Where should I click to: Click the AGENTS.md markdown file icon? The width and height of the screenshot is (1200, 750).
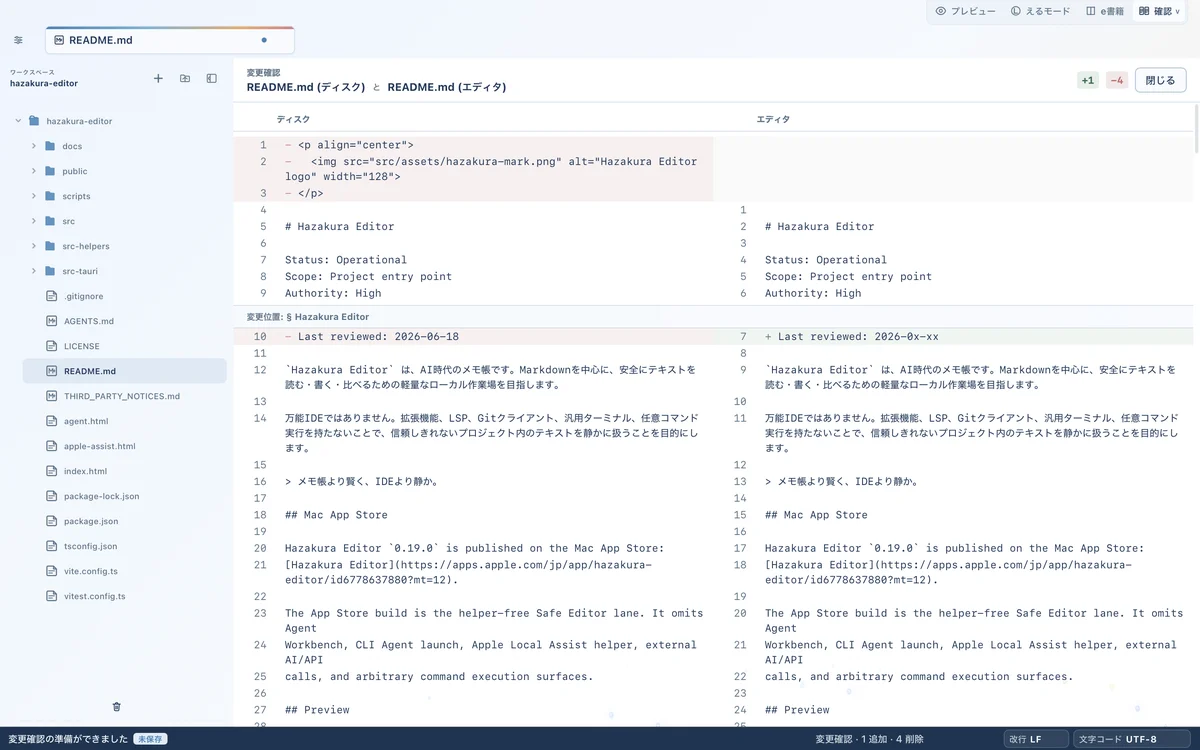pos(52,321)
